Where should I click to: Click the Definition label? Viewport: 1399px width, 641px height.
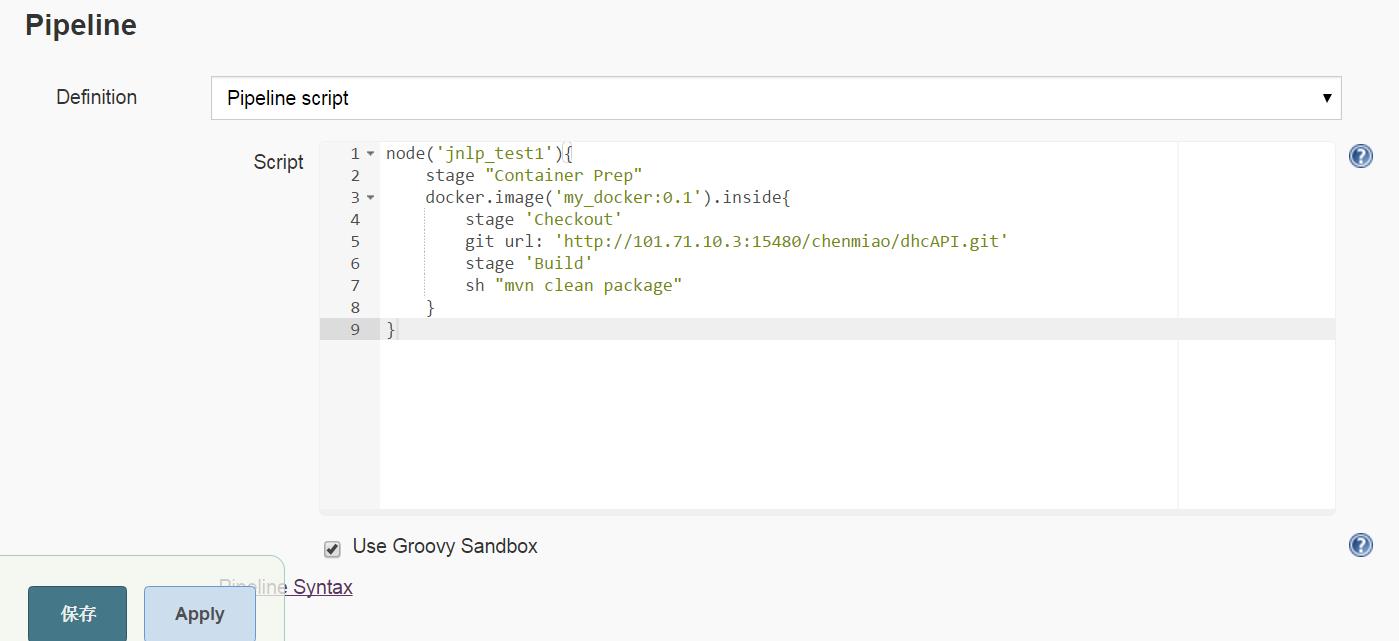96,97
